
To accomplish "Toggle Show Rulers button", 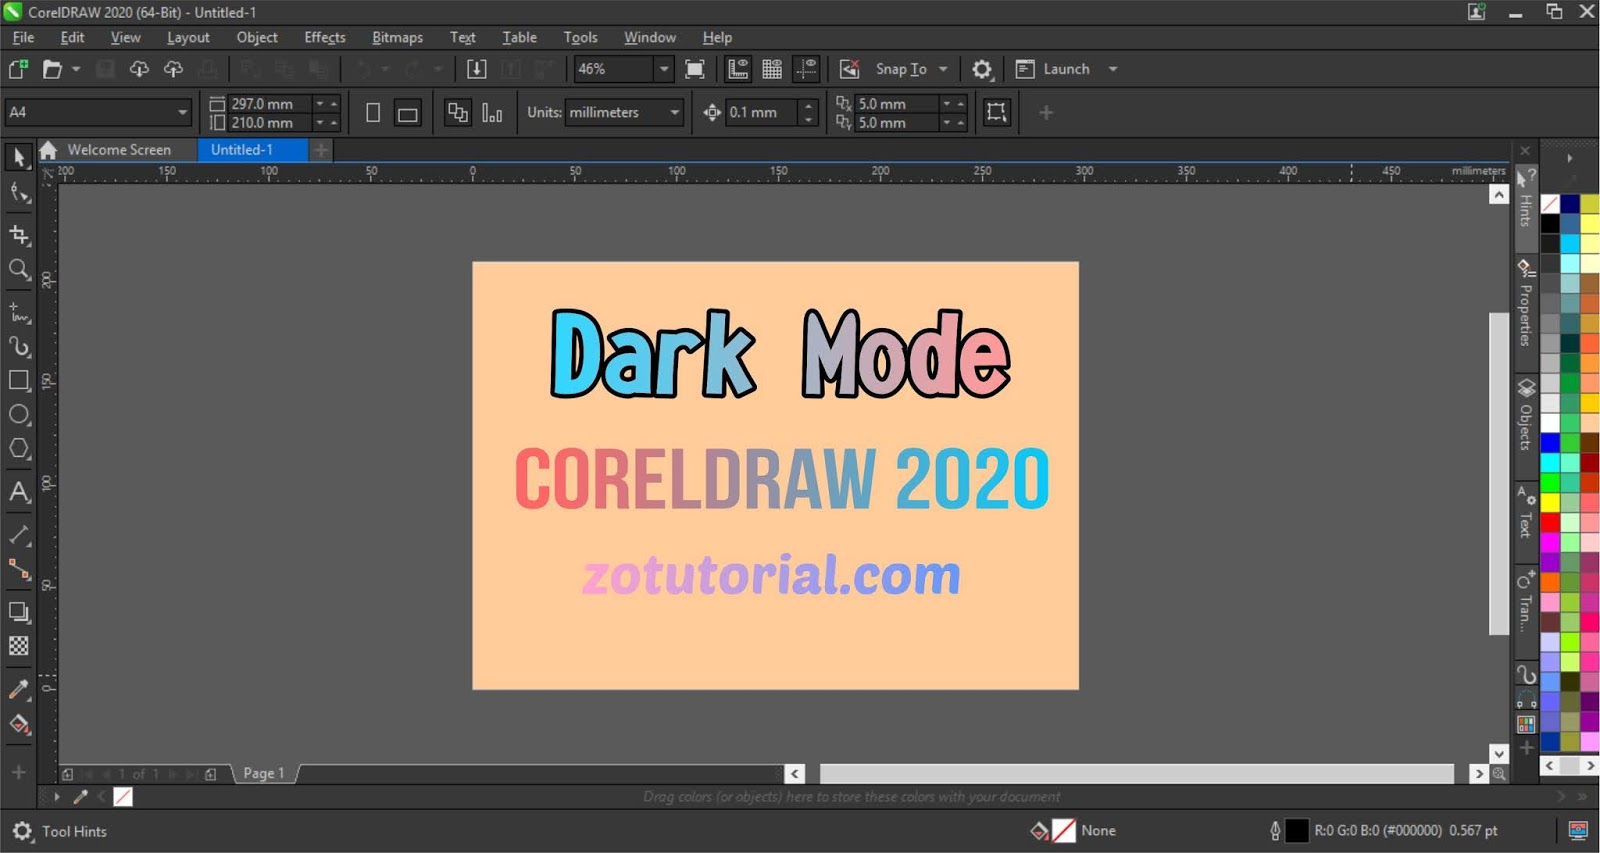I will point(738,69).
